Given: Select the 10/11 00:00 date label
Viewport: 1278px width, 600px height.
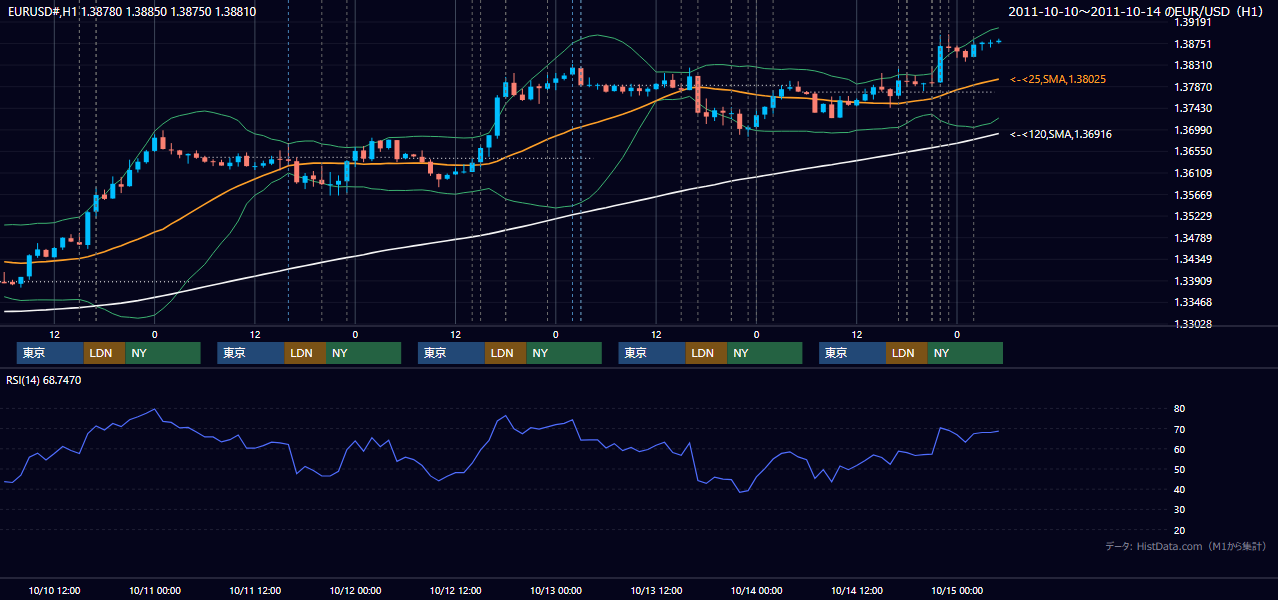Looking at the screenshot, I should tap(155, 590).
